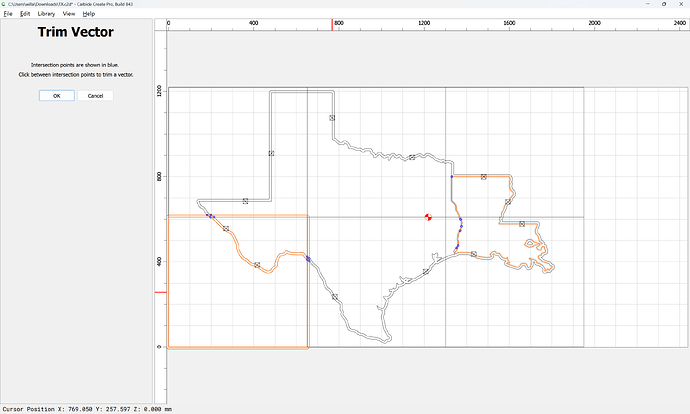The image size is (690, 414).
Task: Open the File menu
Action: pyautogui.click(x=8, y=14)
